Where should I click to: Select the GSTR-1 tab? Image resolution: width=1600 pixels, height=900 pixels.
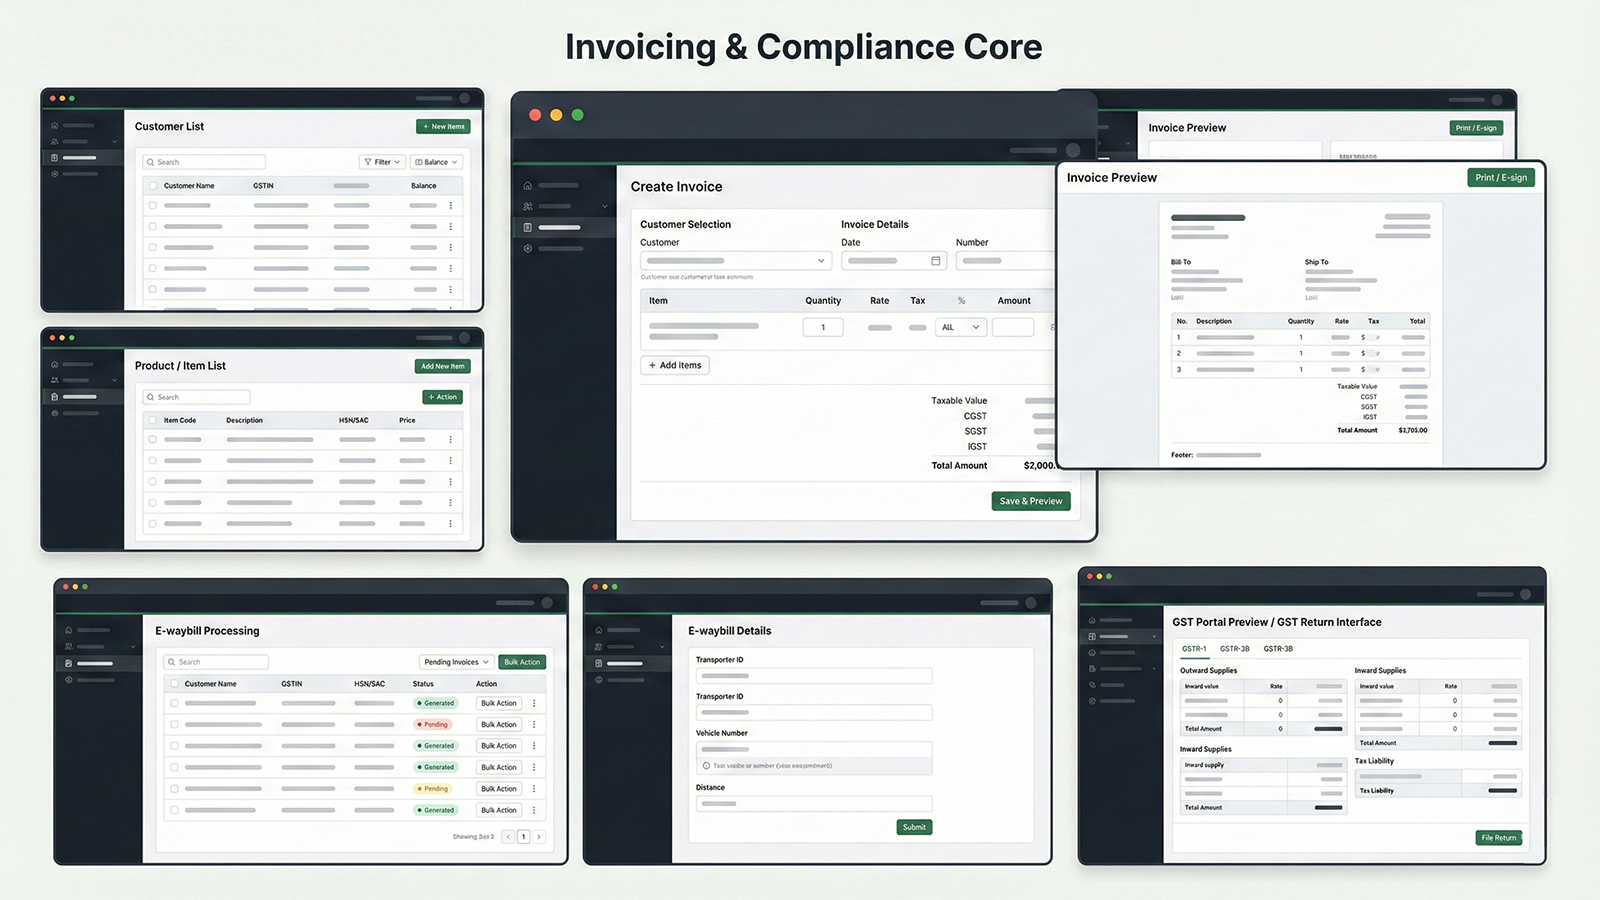click(x=1194, y=648)
